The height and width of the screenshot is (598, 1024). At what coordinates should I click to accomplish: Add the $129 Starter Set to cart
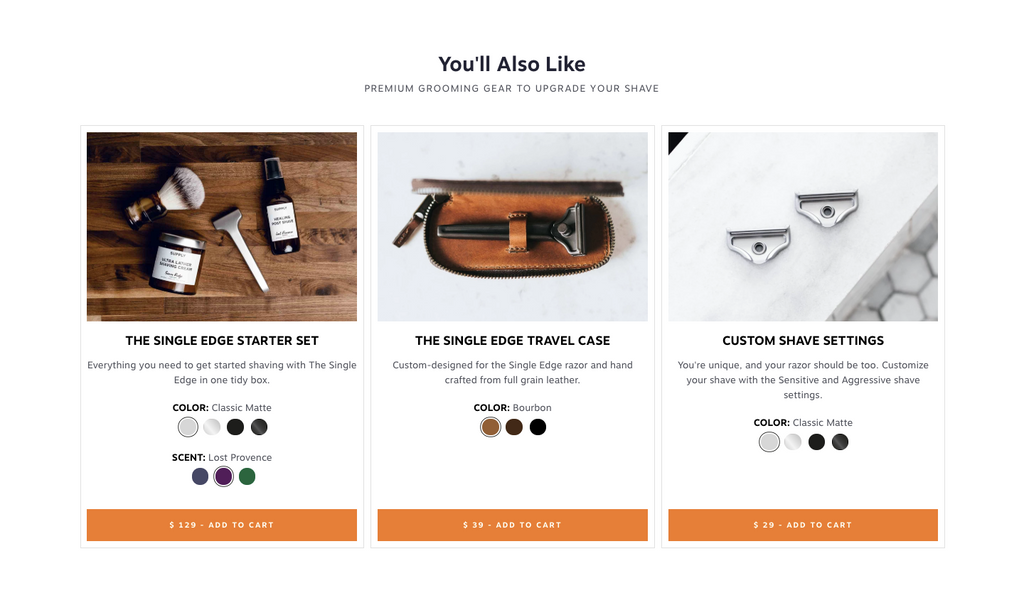[222, 525]
